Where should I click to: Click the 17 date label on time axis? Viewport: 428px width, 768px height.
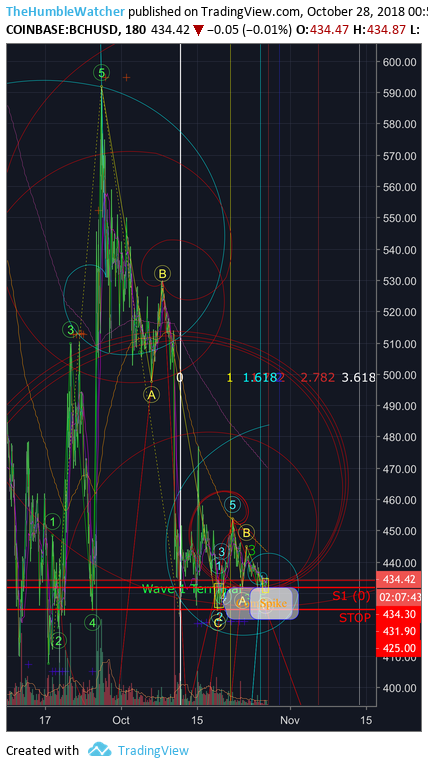(x=45, y=720)
